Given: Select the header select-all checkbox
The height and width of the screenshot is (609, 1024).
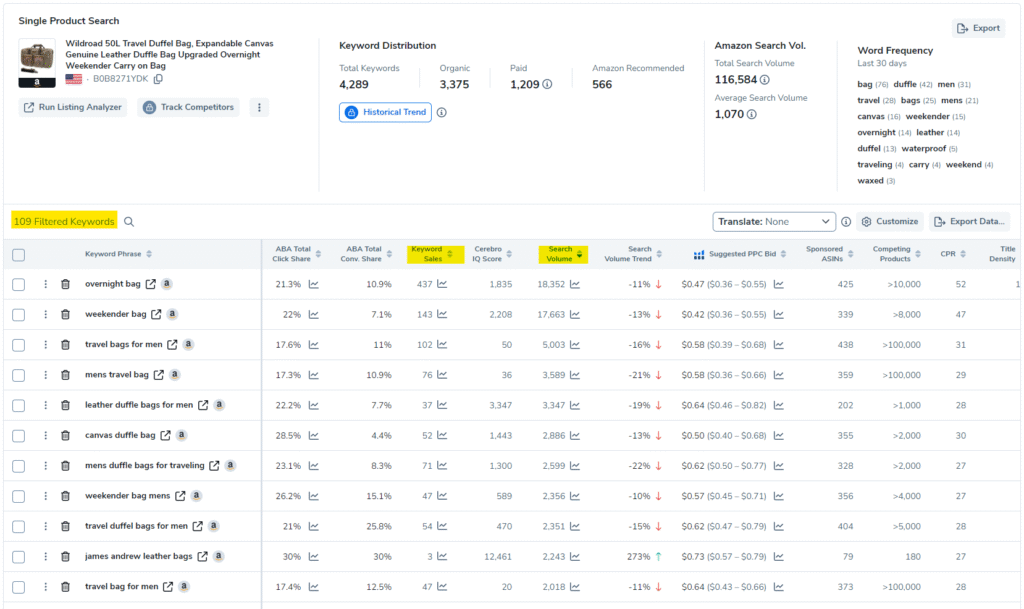Looking at the screenshot, I should pyautogui.click(x=18, y=254).
